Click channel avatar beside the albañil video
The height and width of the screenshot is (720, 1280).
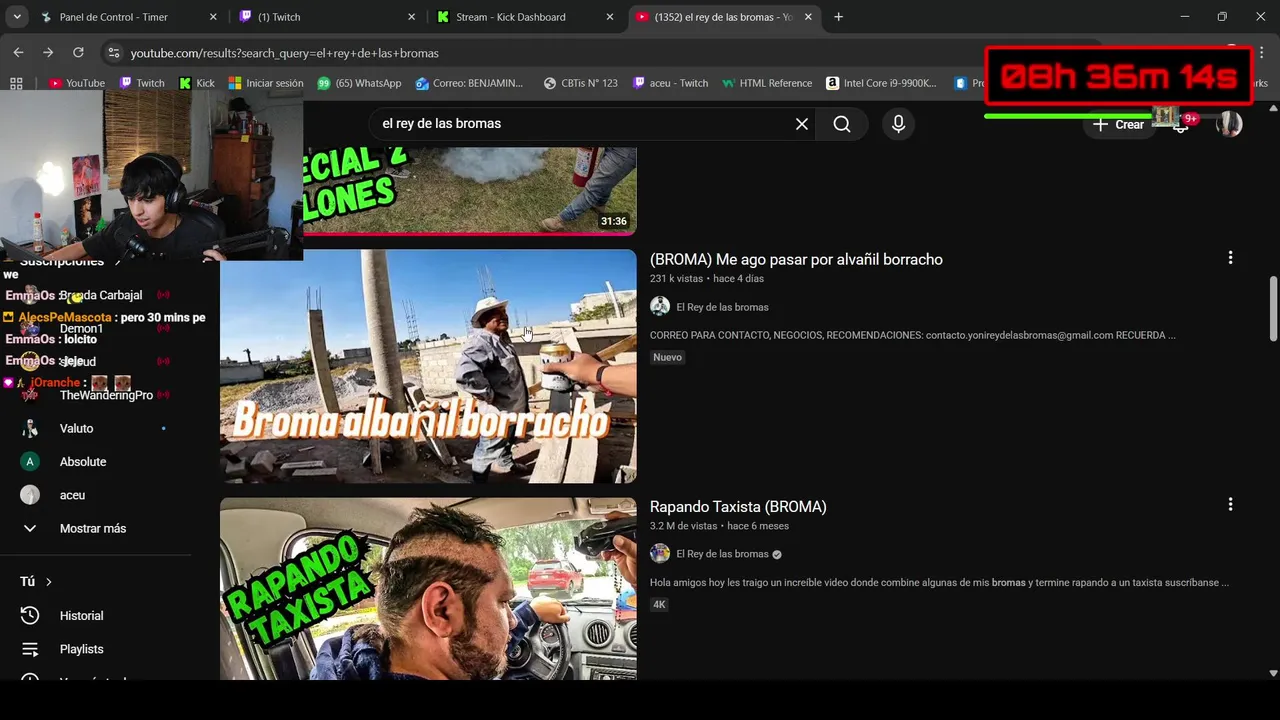pyautogui.click(x=660, y=307)
